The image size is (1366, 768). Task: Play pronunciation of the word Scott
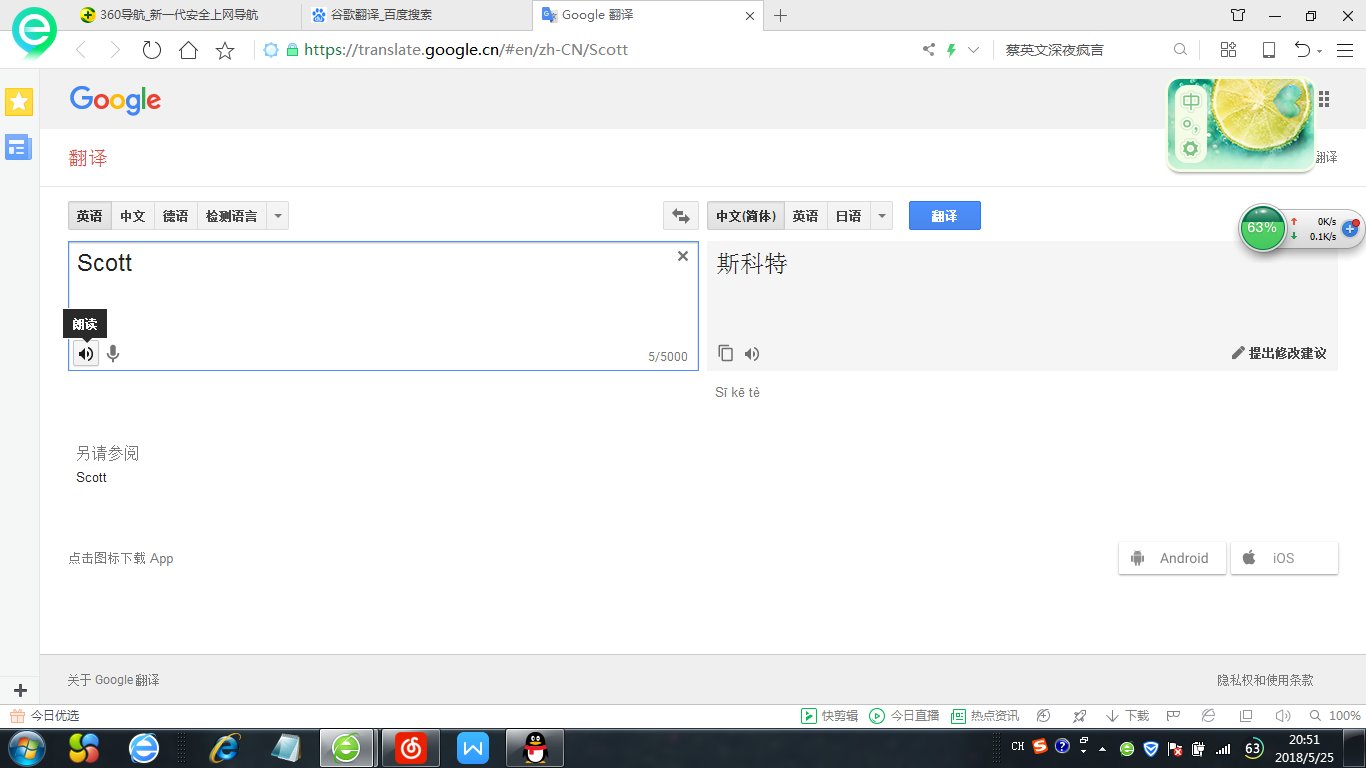click(x=85, y=353)
